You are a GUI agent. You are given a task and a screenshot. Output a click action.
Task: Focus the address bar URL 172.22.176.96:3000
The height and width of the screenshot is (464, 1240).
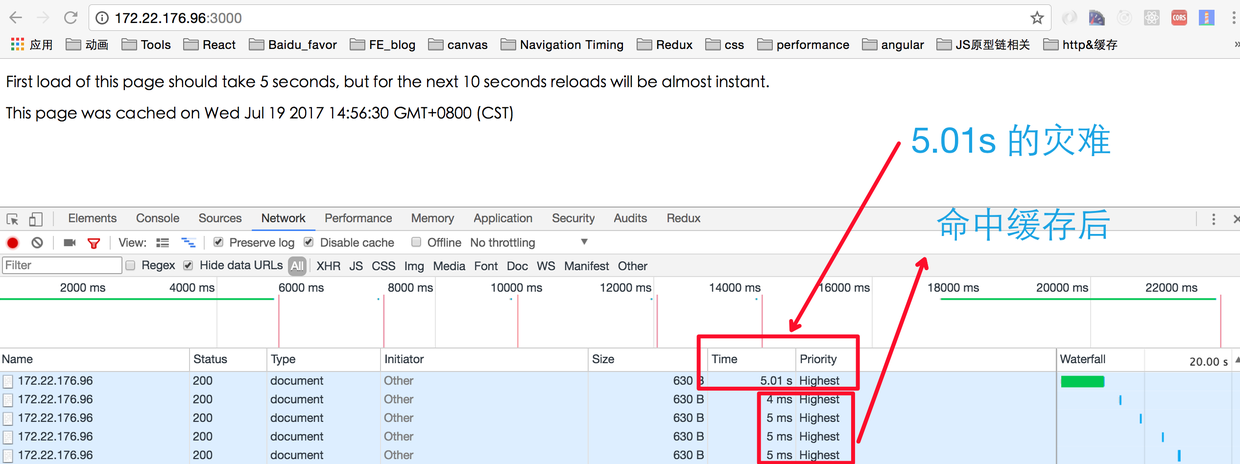click(178, 18)
